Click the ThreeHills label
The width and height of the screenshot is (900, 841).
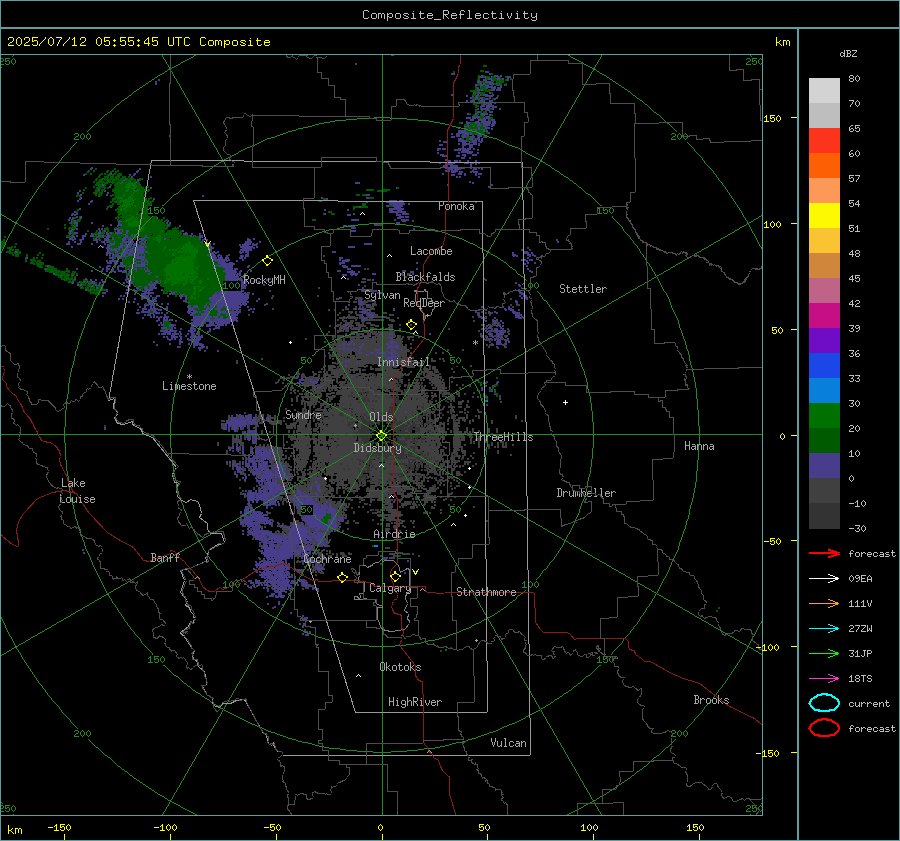click(x=503, y=437)
